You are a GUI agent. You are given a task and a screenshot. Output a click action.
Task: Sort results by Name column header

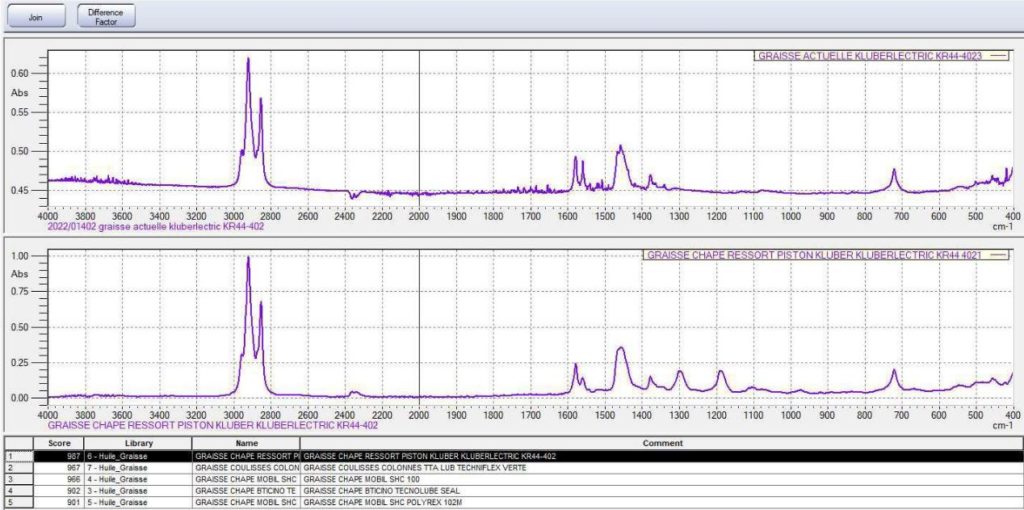pyautogui.click(x=246, y=443)
